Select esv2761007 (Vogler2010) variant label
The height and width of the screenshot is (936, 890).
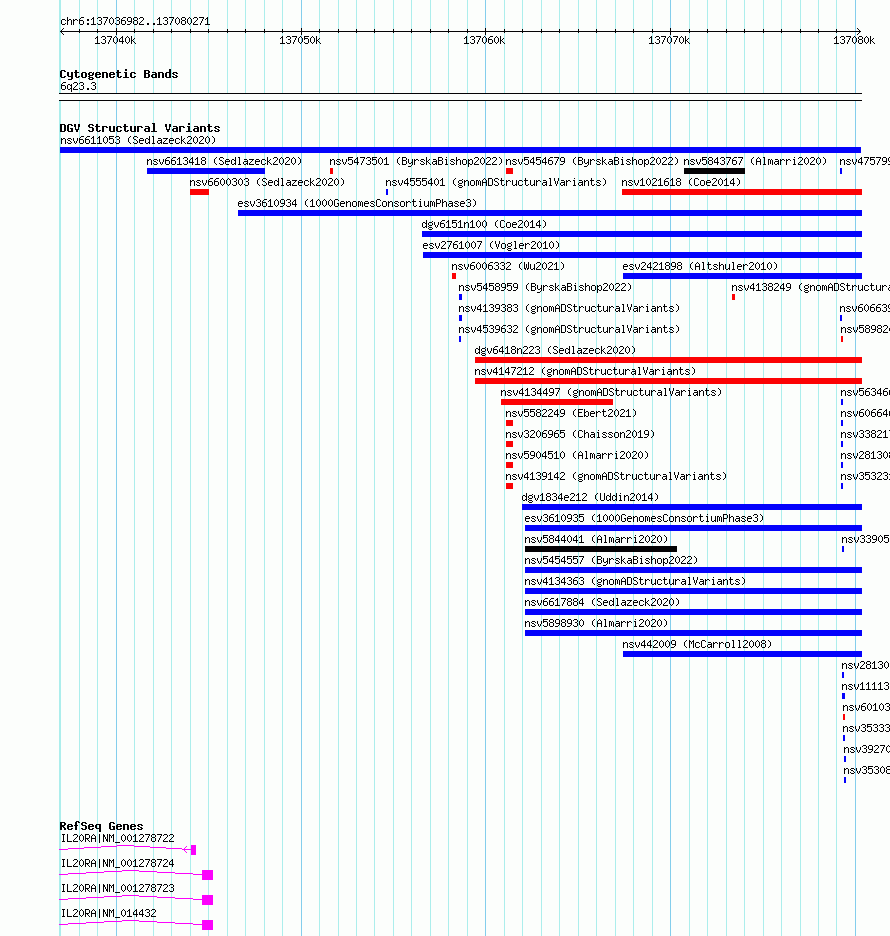tap(491, 245)
